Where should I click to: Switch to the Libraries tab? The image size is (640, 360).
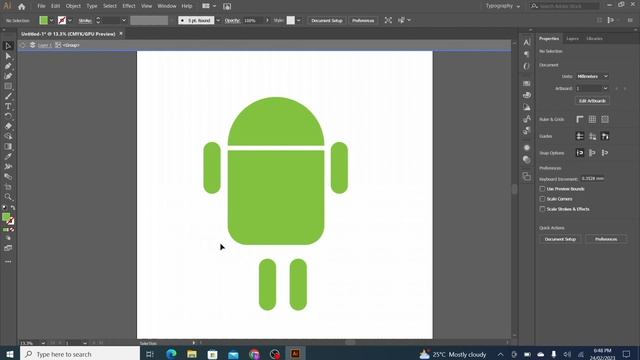[x=594, y=38]
